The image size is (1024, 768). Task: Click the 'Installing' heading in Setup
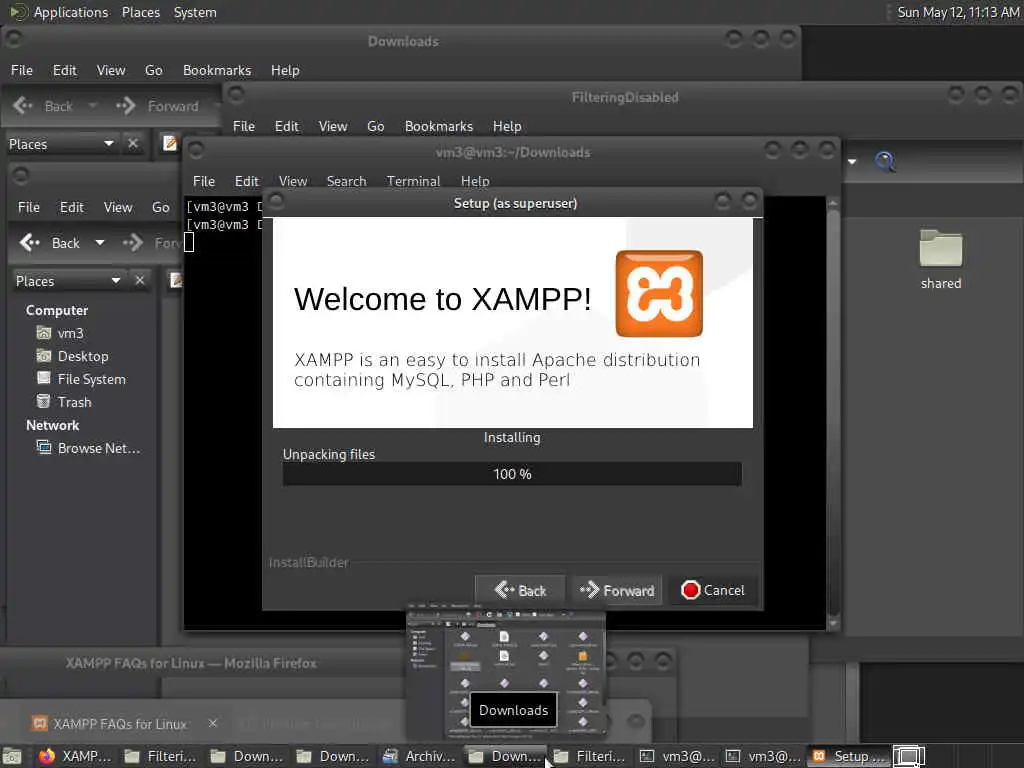coord(512,438)
